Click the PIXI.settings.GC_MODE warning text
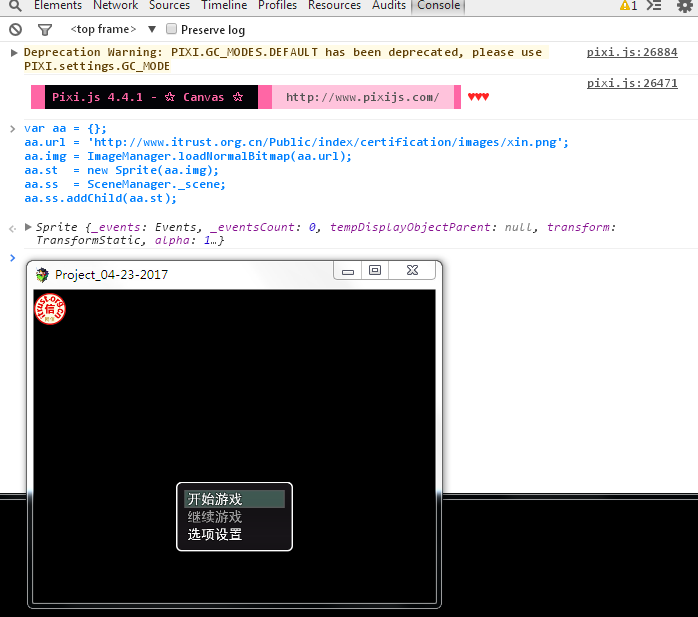Screen dimensions: 698x617 97,66
